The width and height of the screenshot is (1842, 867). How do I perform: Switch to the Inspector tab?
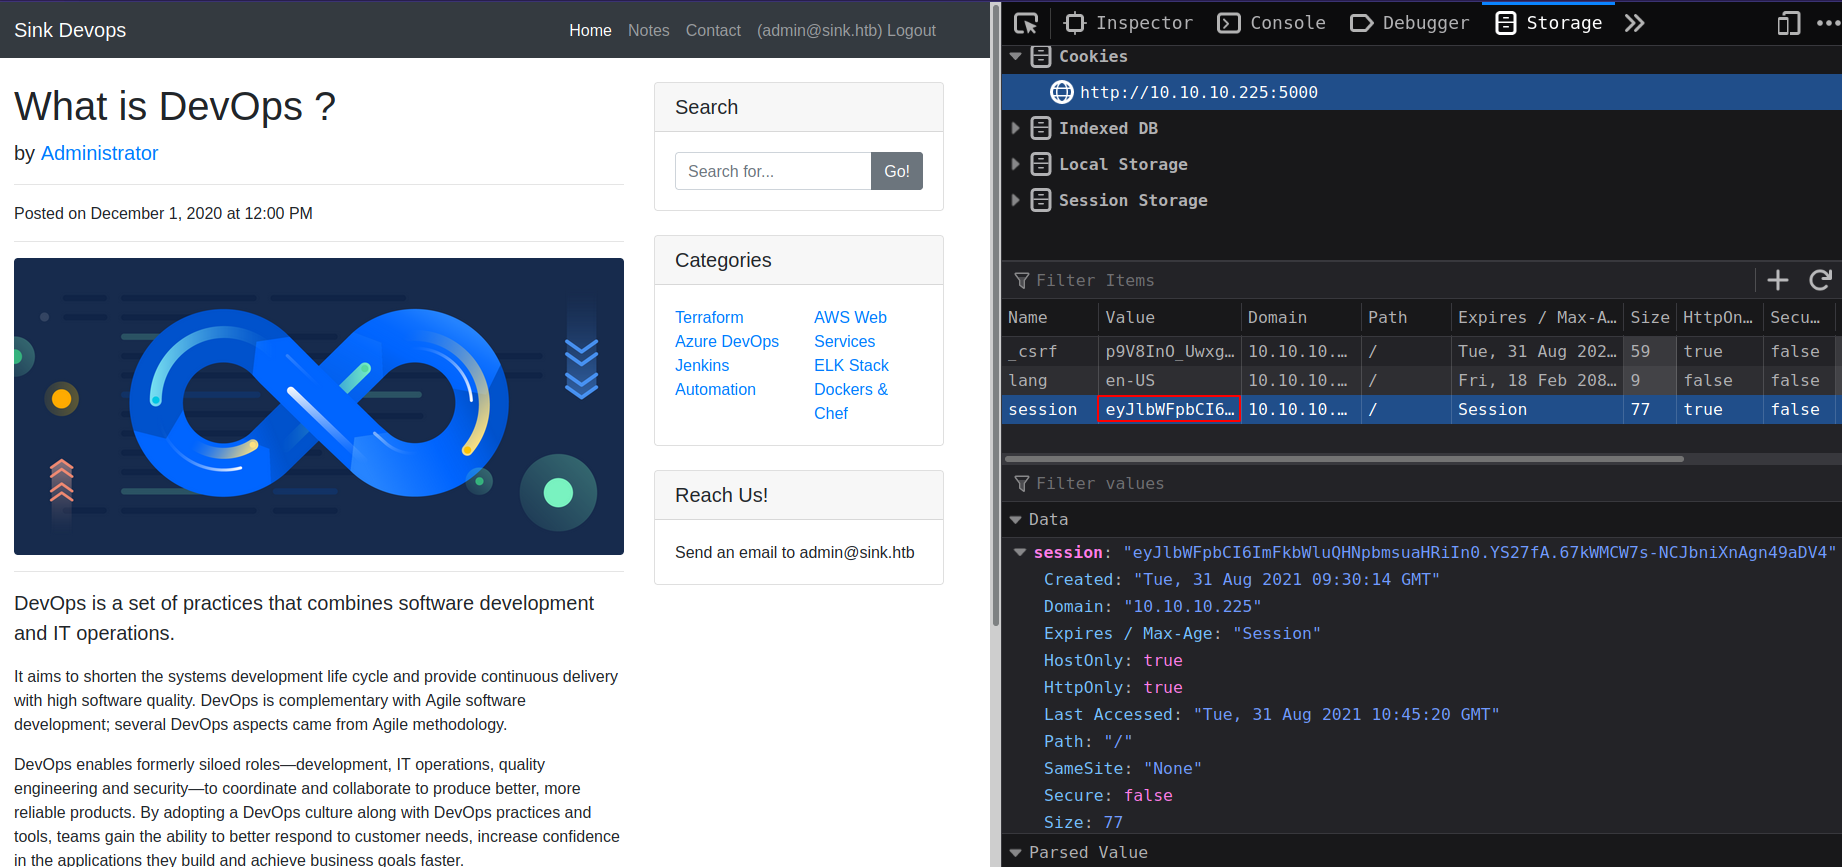pyautogui.click(x=1129, y=23)
